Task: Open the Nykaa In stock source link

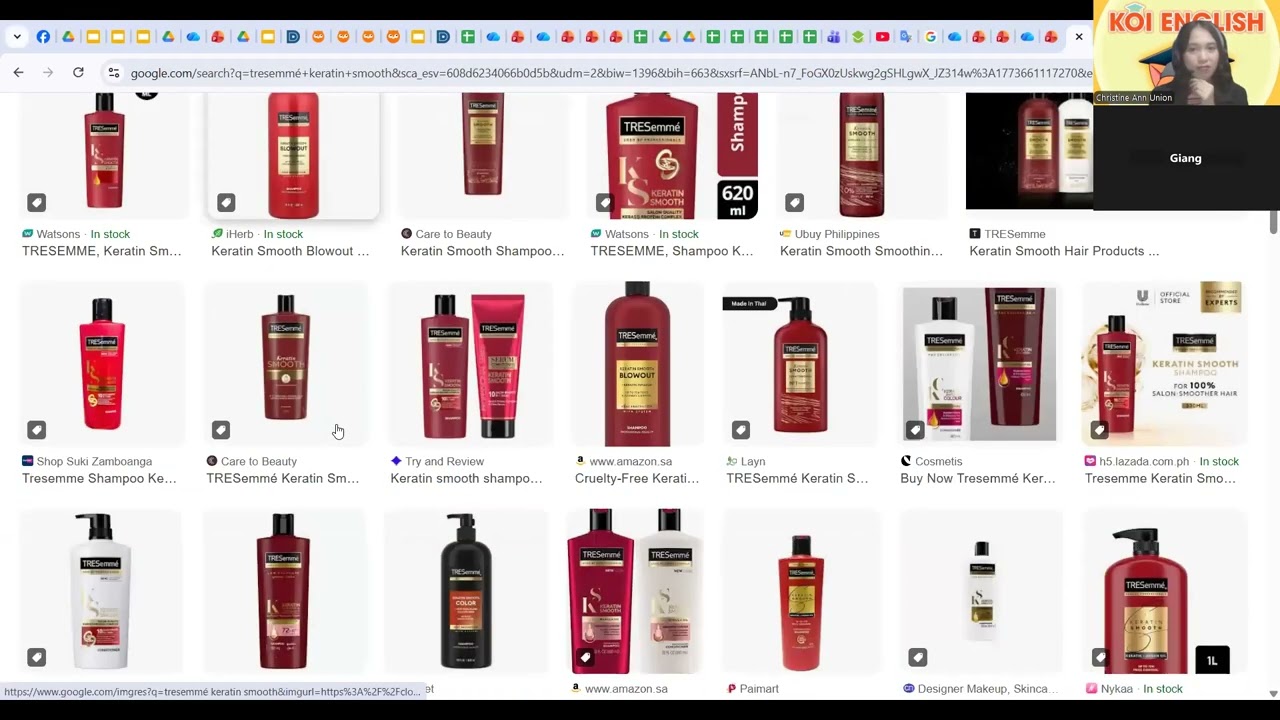Action: (x=1134, y=689)
